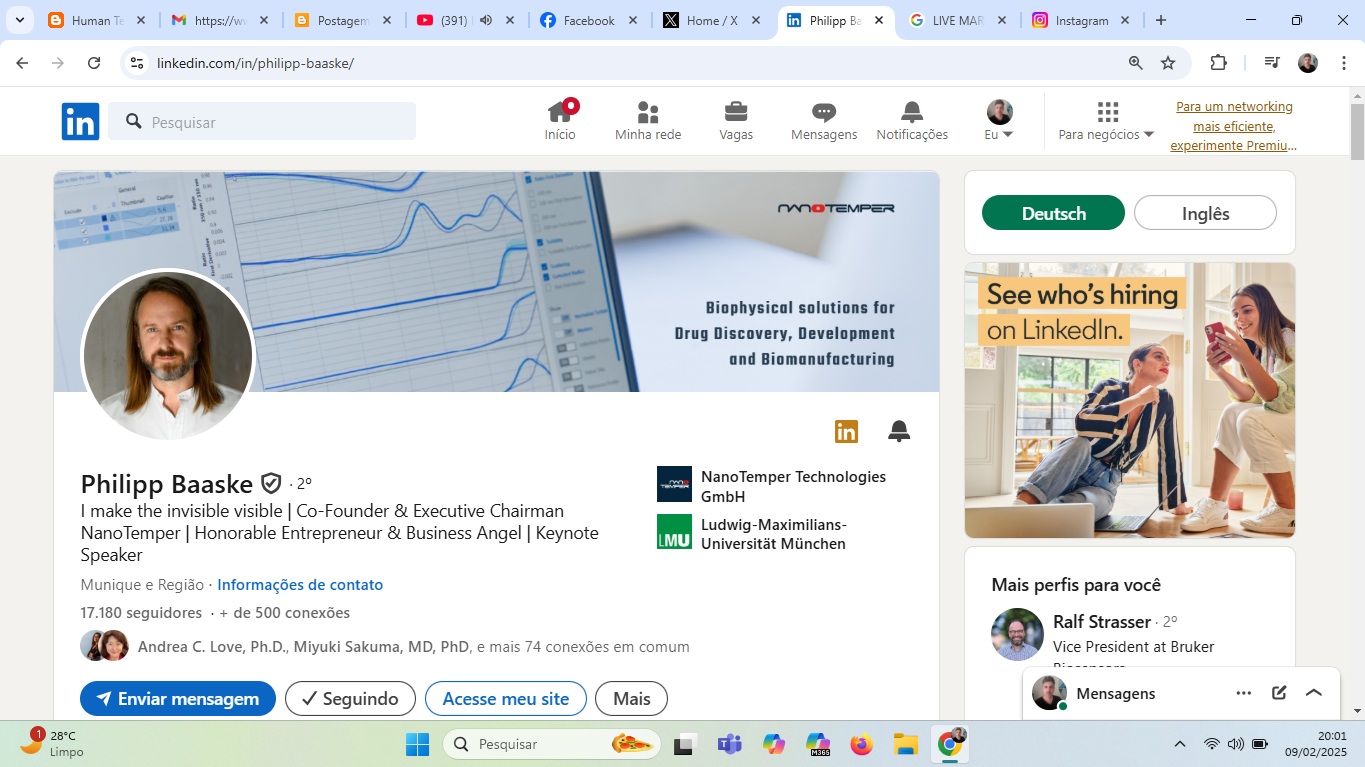Mute the YouTube tab audio icon
This screenshot has width=1365, height=767.
[486, 20]
